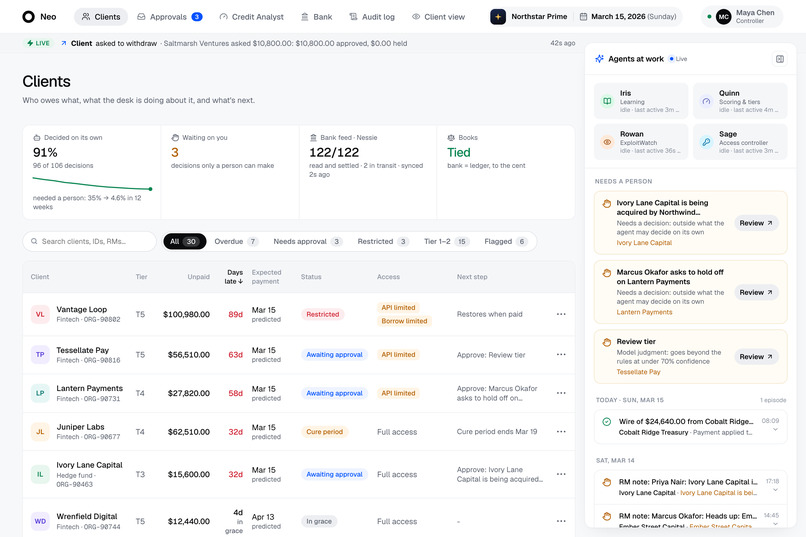Click the IL client avatar
This screenshot has width=806, height=537.
[40, 474]
